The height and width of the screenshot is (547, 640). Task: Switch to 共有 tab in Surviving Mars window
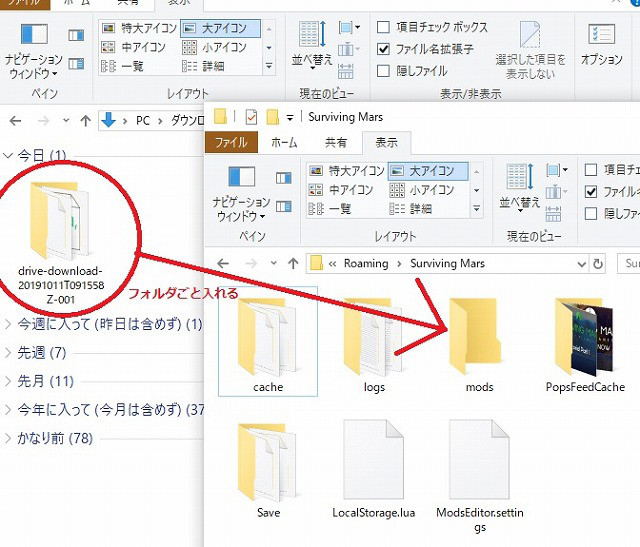tap(336, 142)
